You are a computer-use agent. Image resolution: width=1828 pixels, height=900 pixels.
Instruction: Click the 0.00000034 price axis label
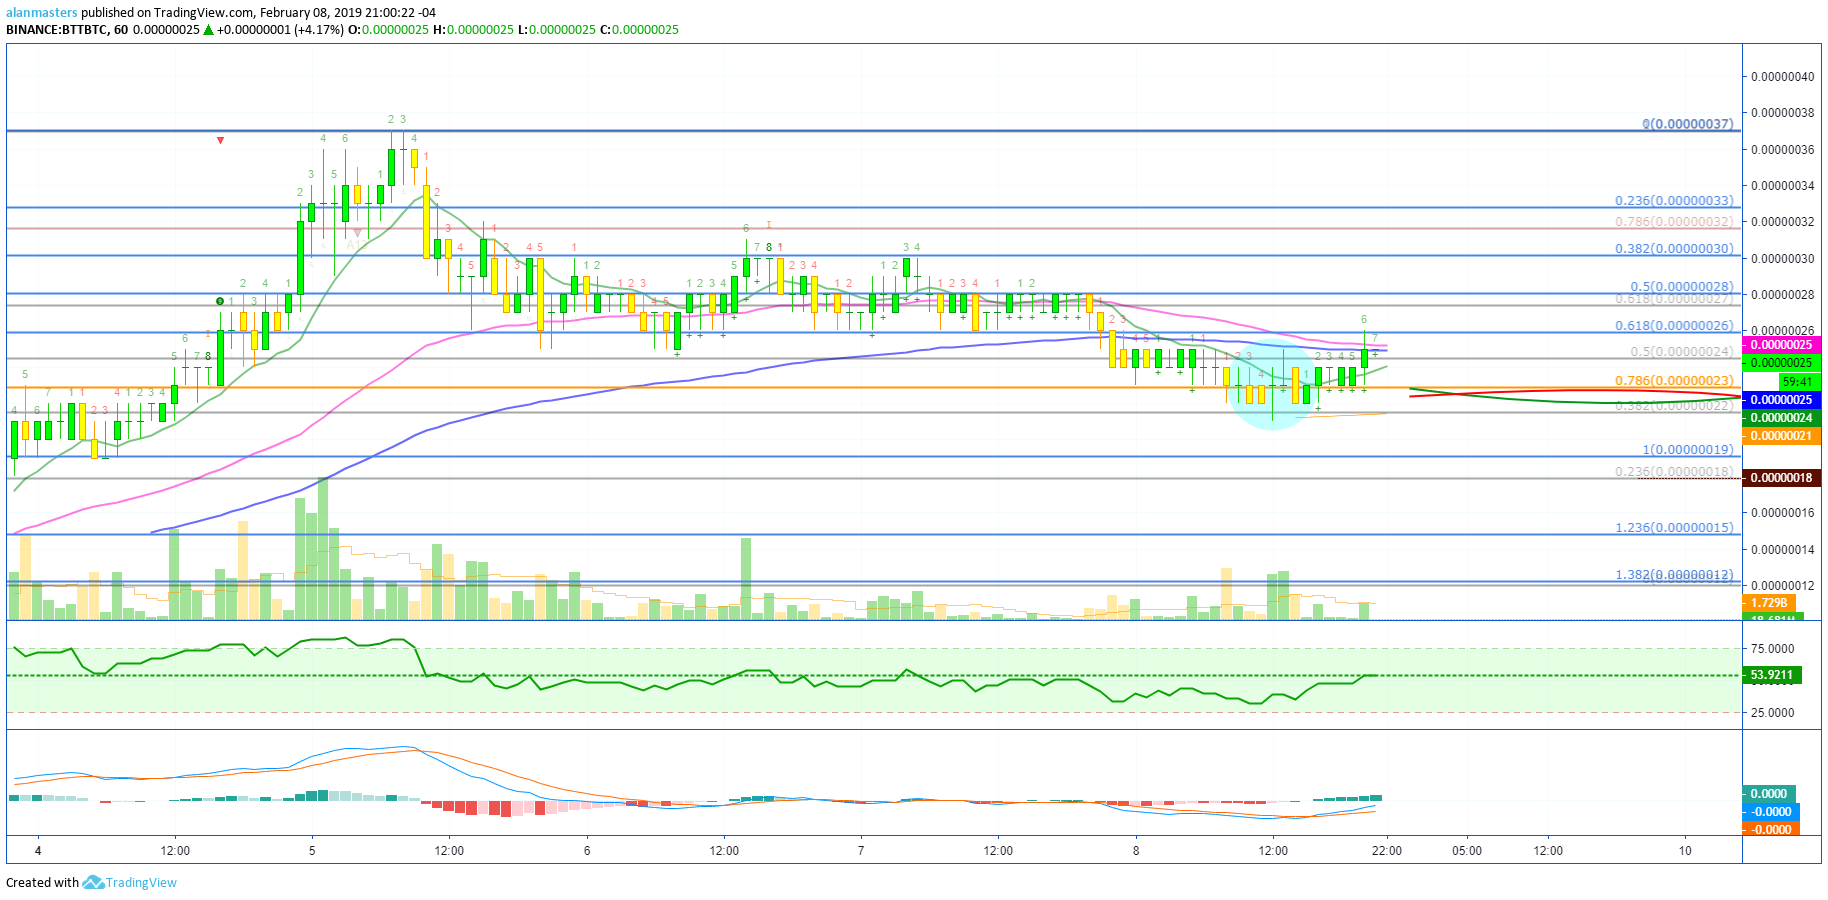click(1782, 186)
